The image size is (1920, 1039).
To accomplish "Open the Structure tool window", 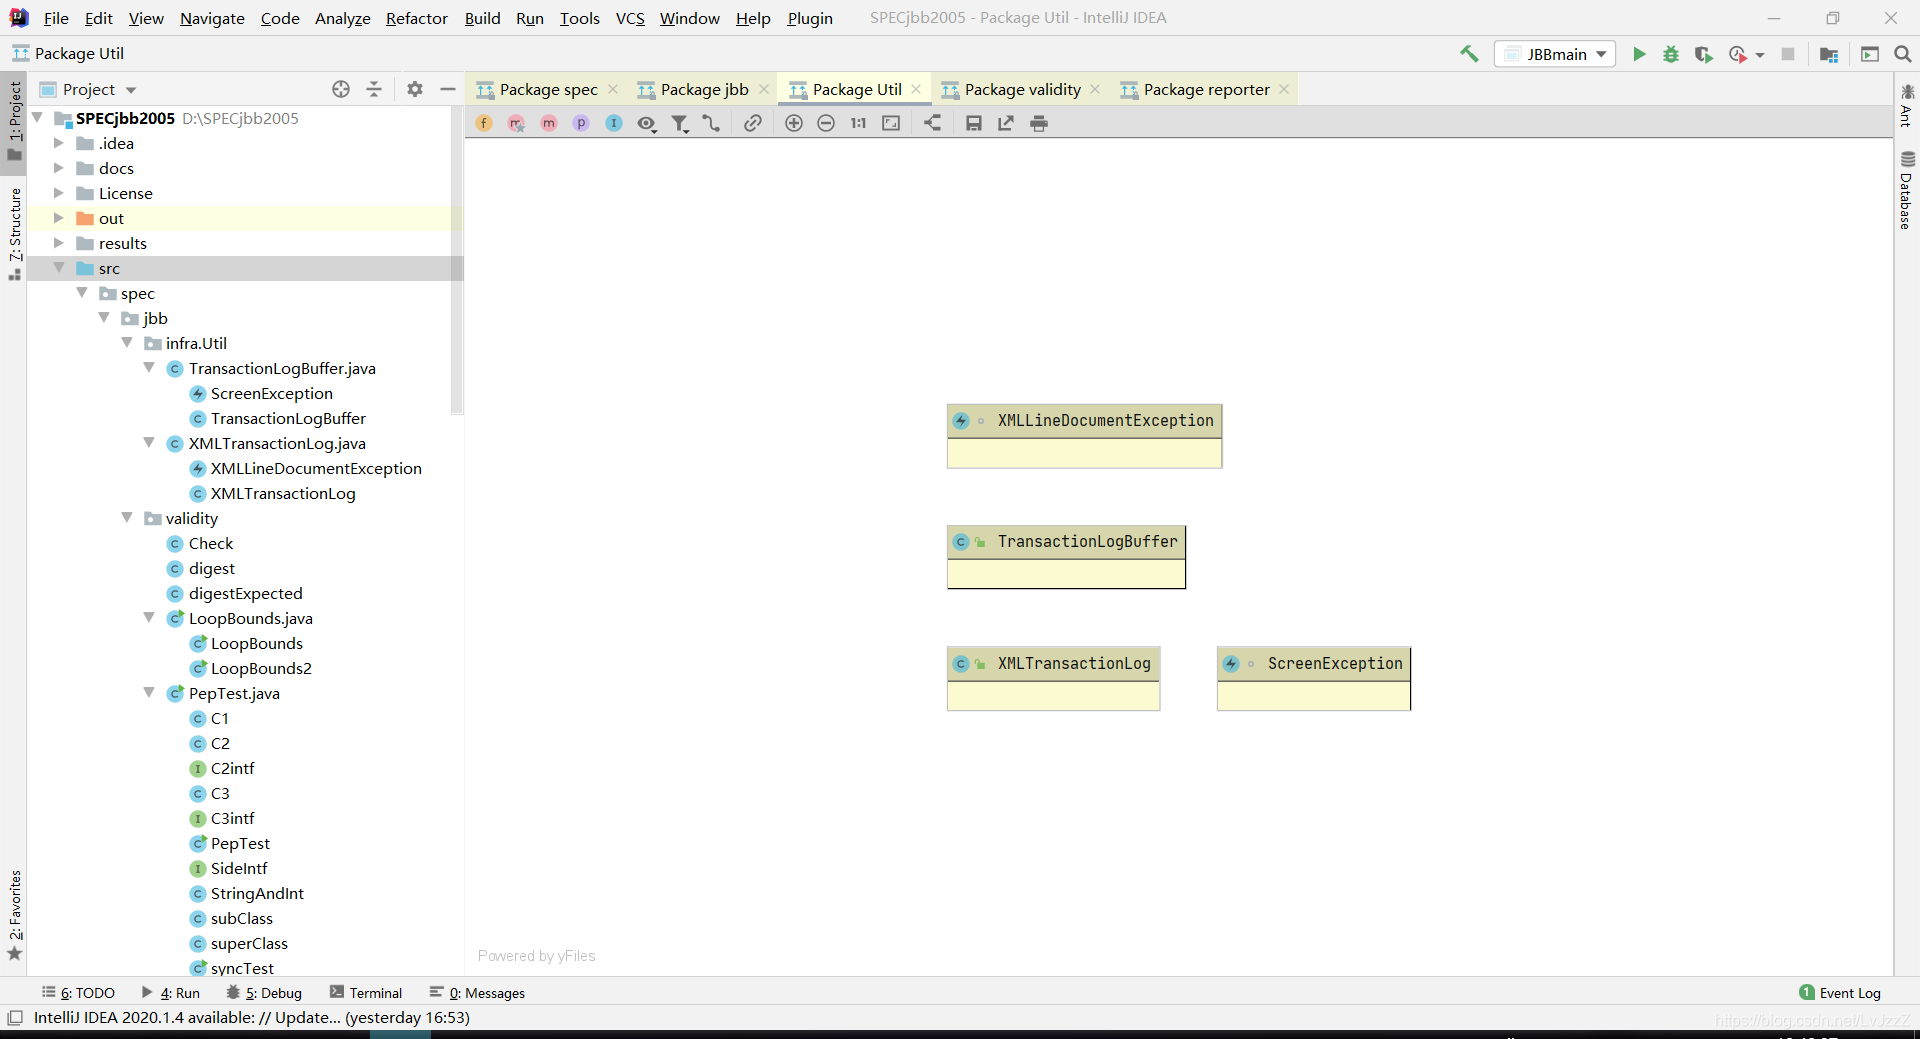I will tap(14, 233).
